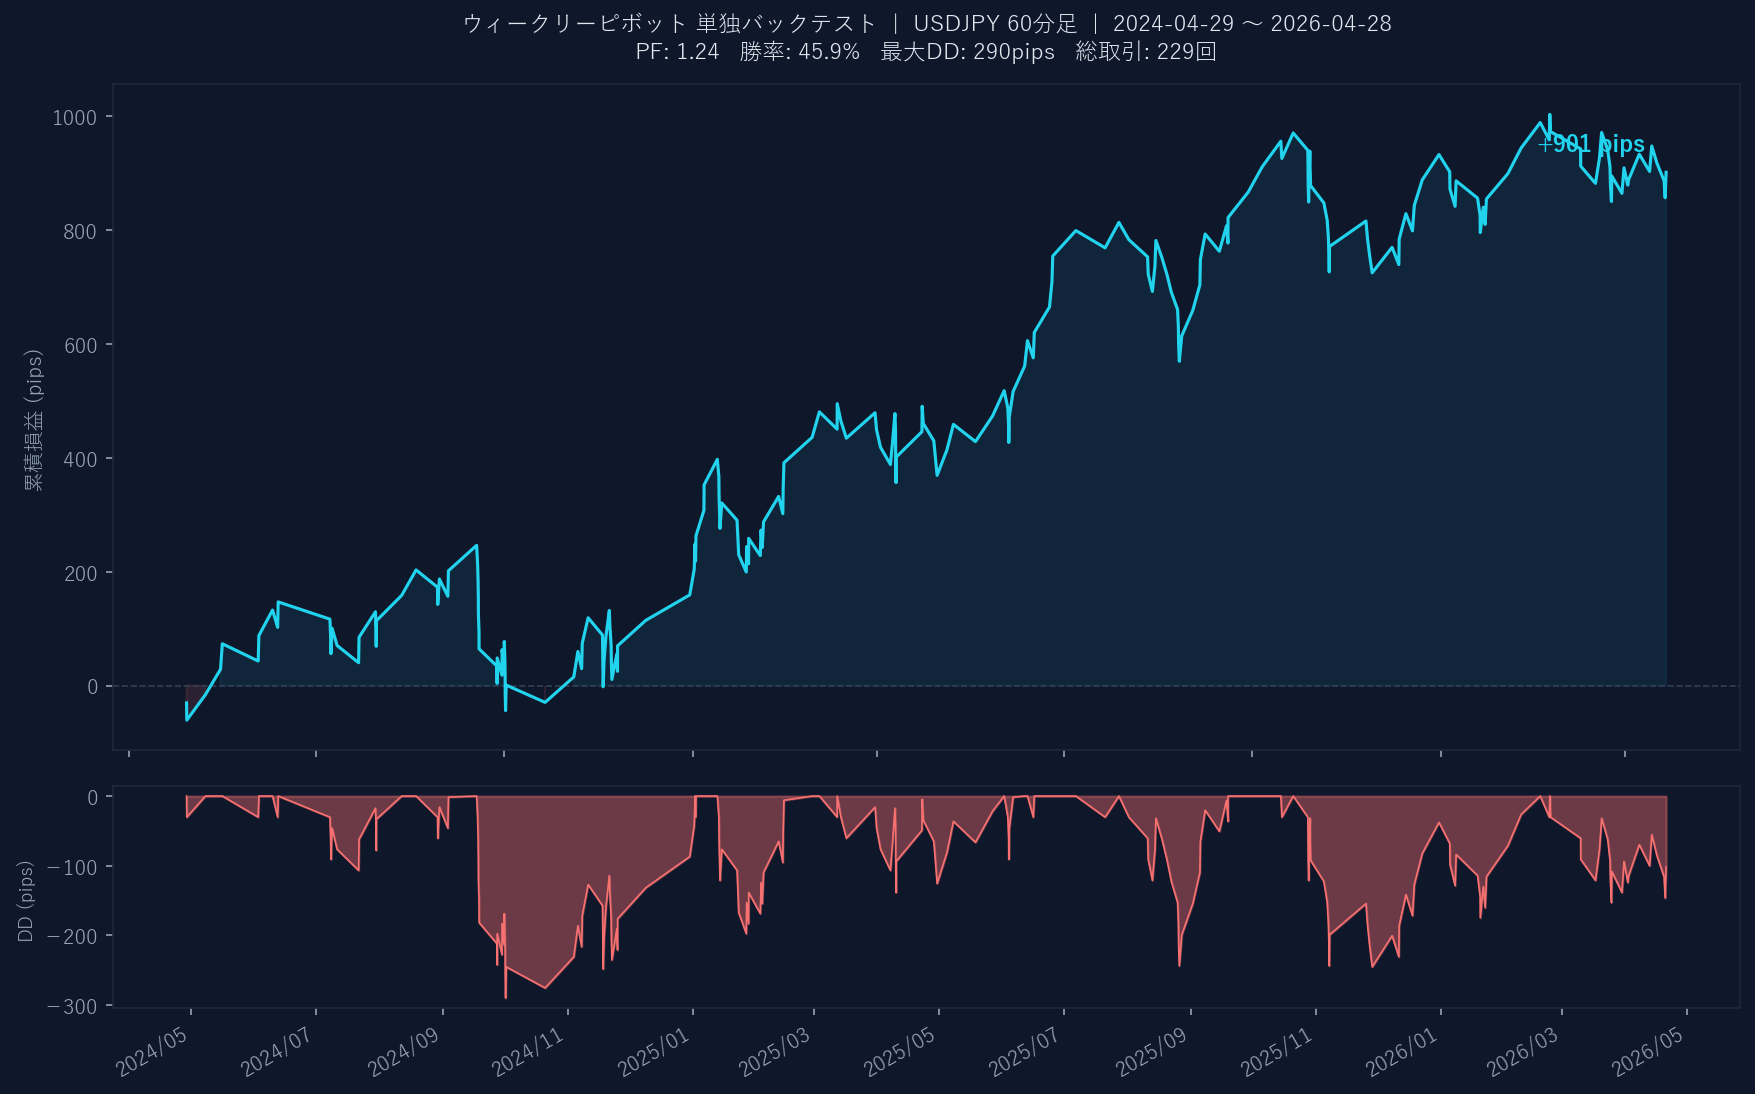1755x1094 pixels.
Task: Click the 1000 tick on the equity axis
Action: 74,118
